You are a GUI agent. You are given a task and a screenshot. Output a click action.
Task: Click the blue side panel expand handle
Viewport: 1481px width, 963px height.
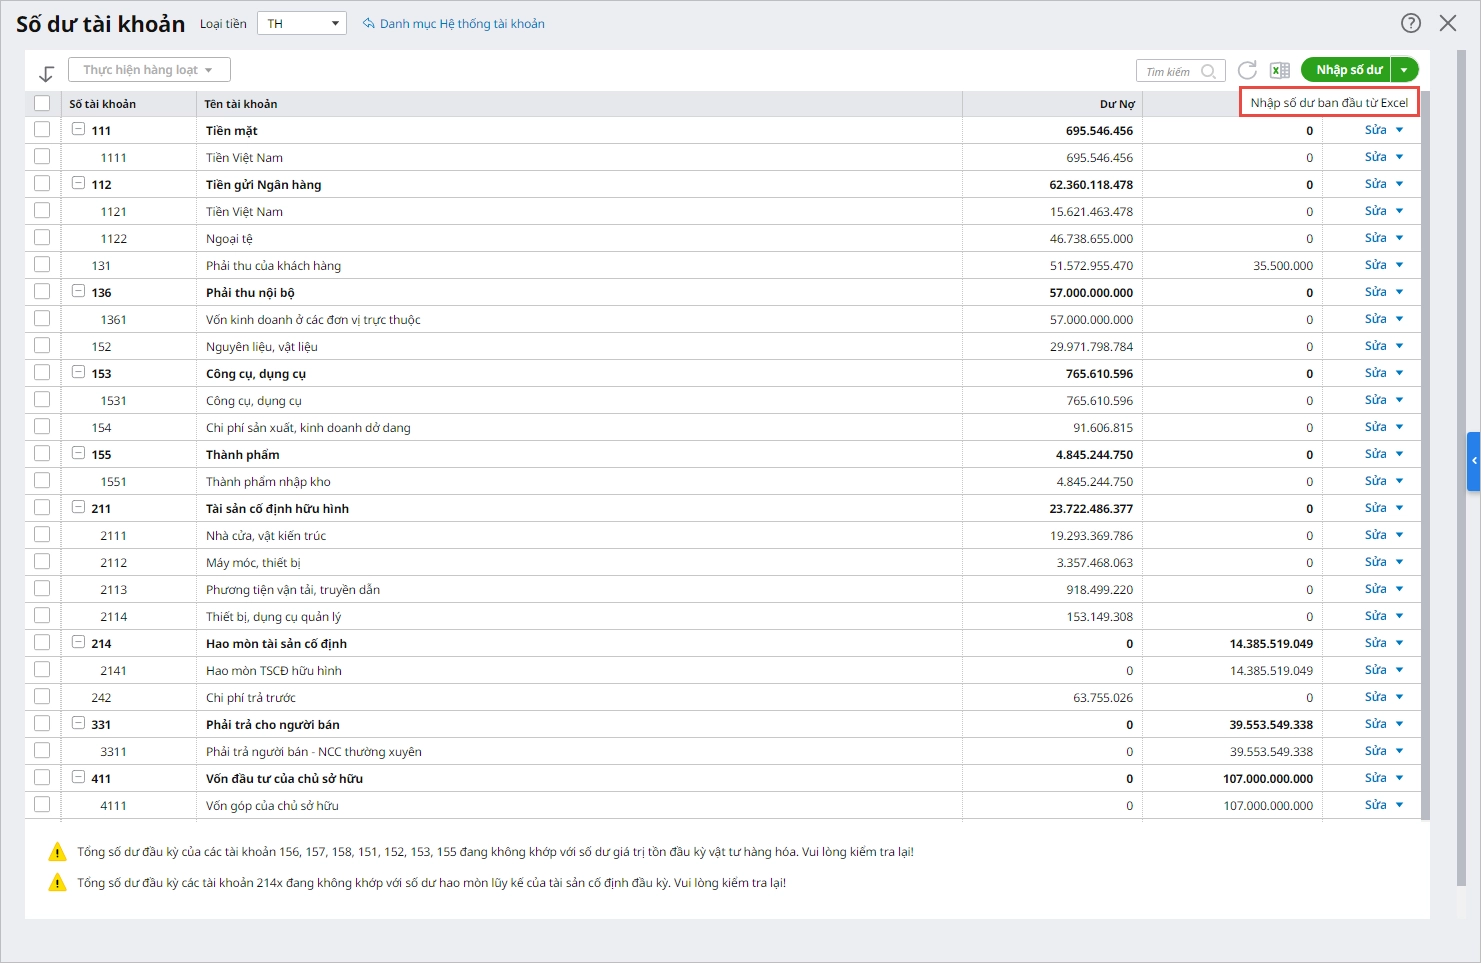click(1473, 461)
